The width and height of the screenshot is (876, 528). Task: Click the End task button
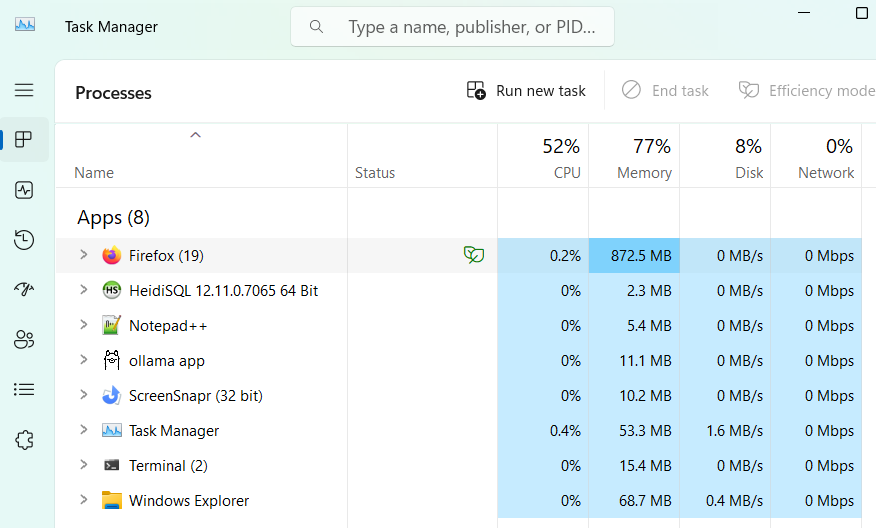[x=665, y=91]
